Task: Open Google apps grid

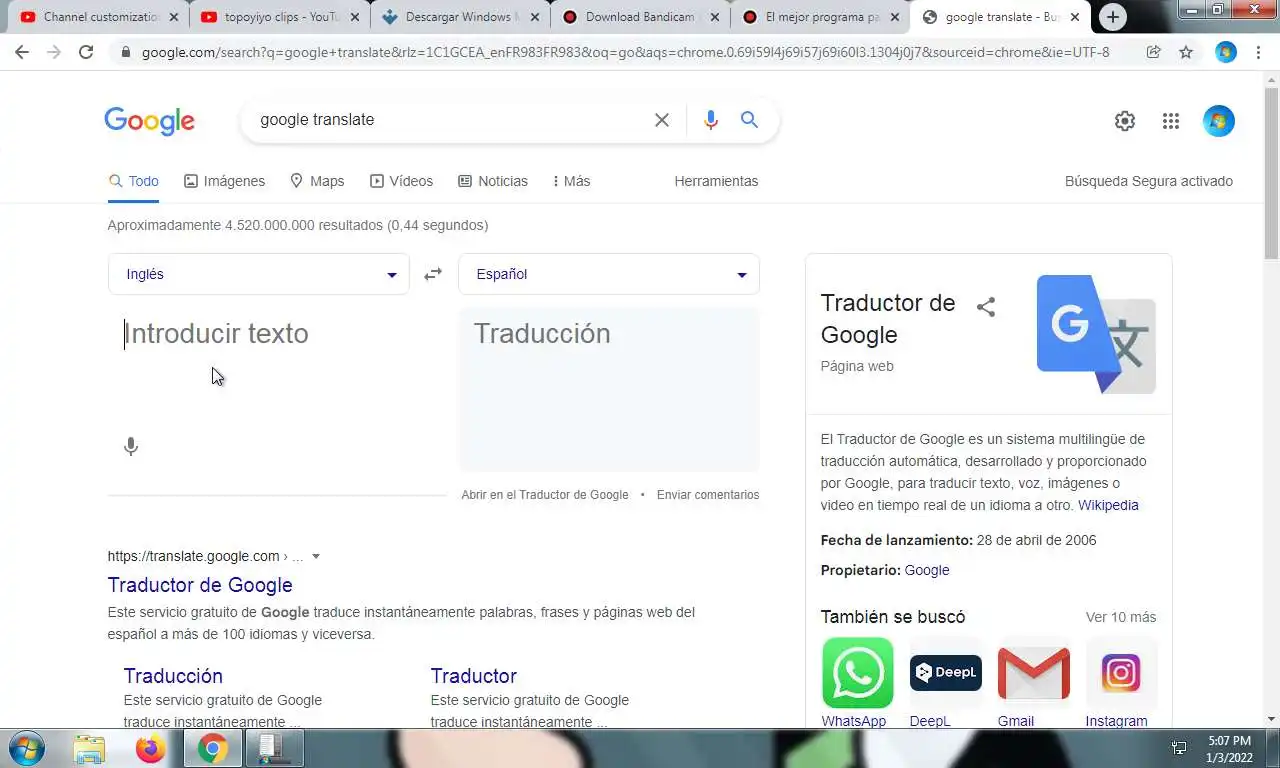Action: point(1171,121)
